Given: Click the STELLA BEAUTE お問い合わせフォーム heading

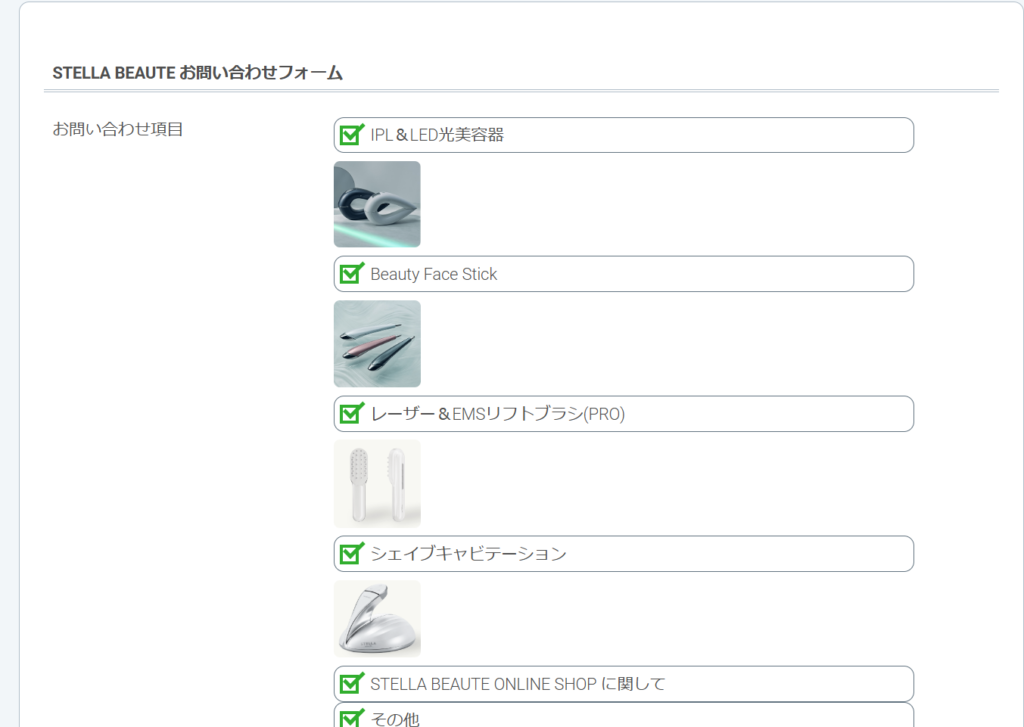Looking at the screenshot, I should click(x=197, y=73).
